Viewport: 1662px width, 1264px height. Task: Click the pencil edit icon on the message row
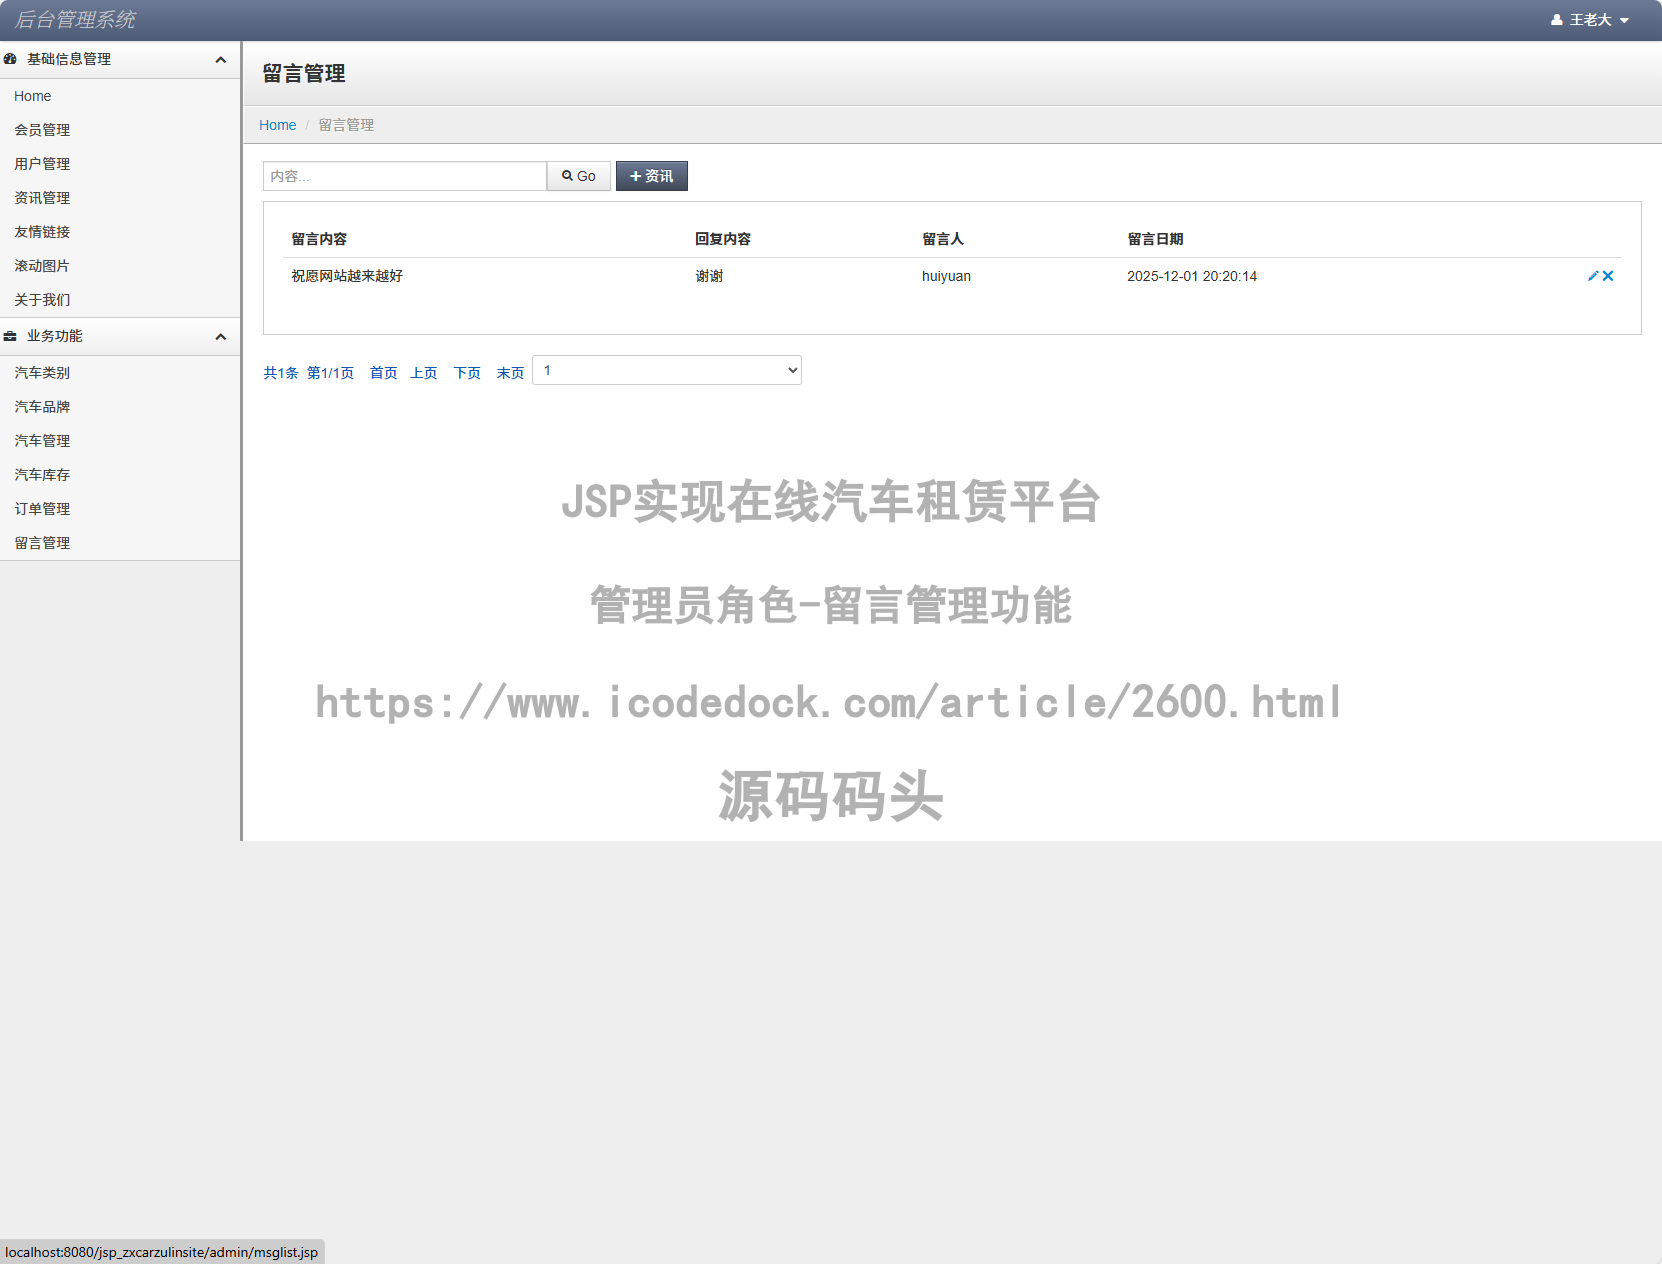tap(1592, 276)
